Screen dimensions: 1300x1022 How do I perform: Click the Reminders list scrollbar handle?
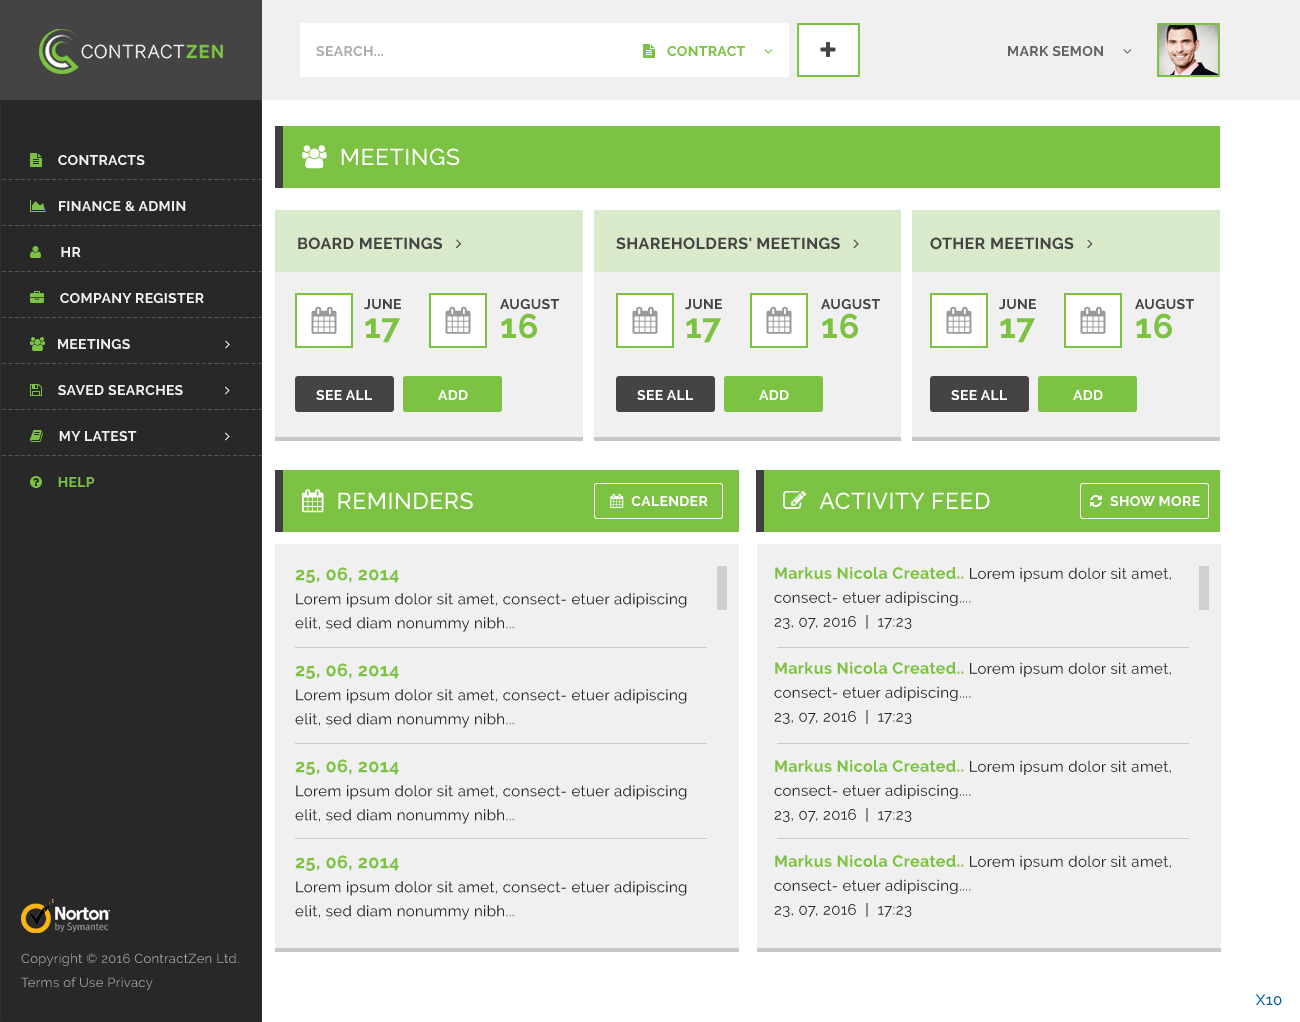point(722,588)
